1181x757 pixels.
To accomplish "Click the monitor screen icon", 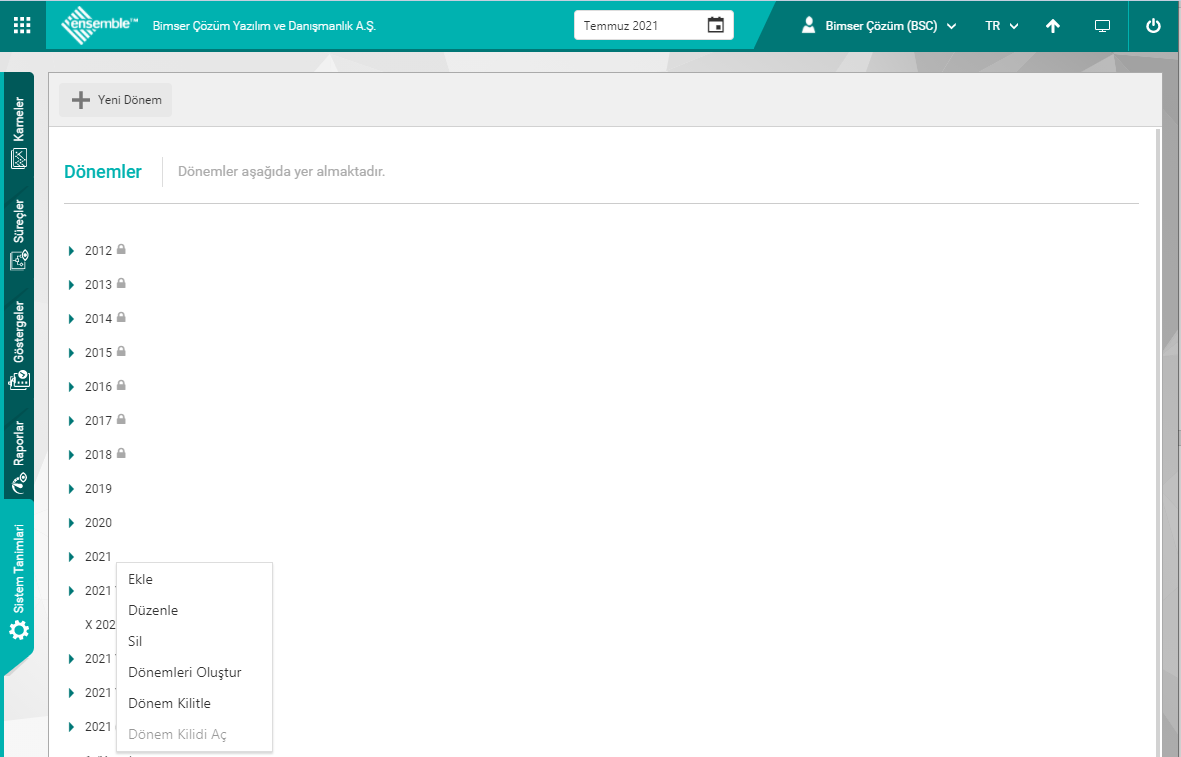I will [x=1102, y=26].
